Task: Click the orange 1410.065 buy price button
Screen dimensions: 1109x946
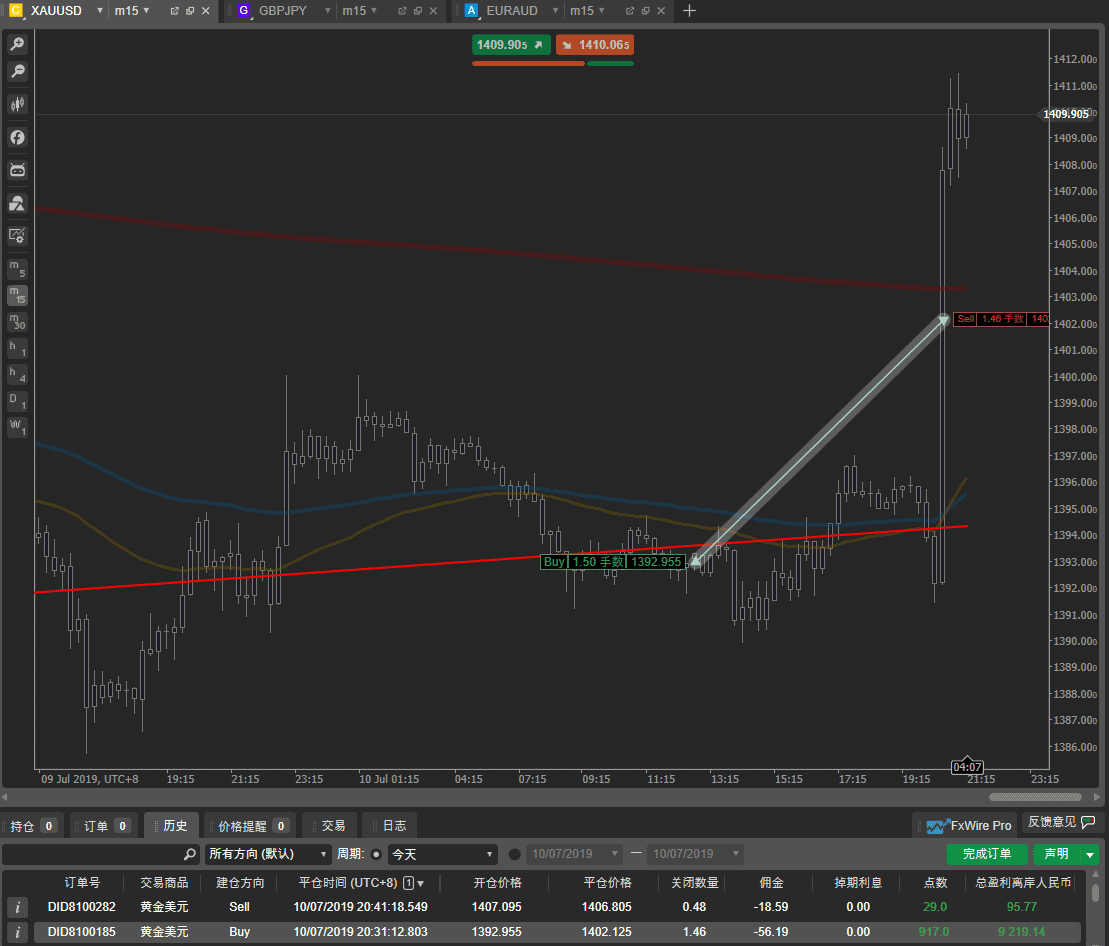Action: pyautogui.click(x=595, y=45)
